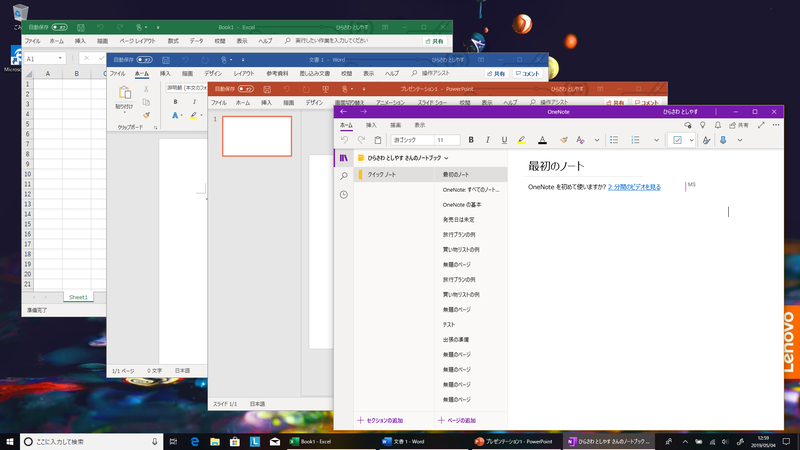The height and width of the screenshot is (450, 800).
Task: Open Microsoft Edge from the taskbar
Action: pyautogui.click(x=194, y=442)
